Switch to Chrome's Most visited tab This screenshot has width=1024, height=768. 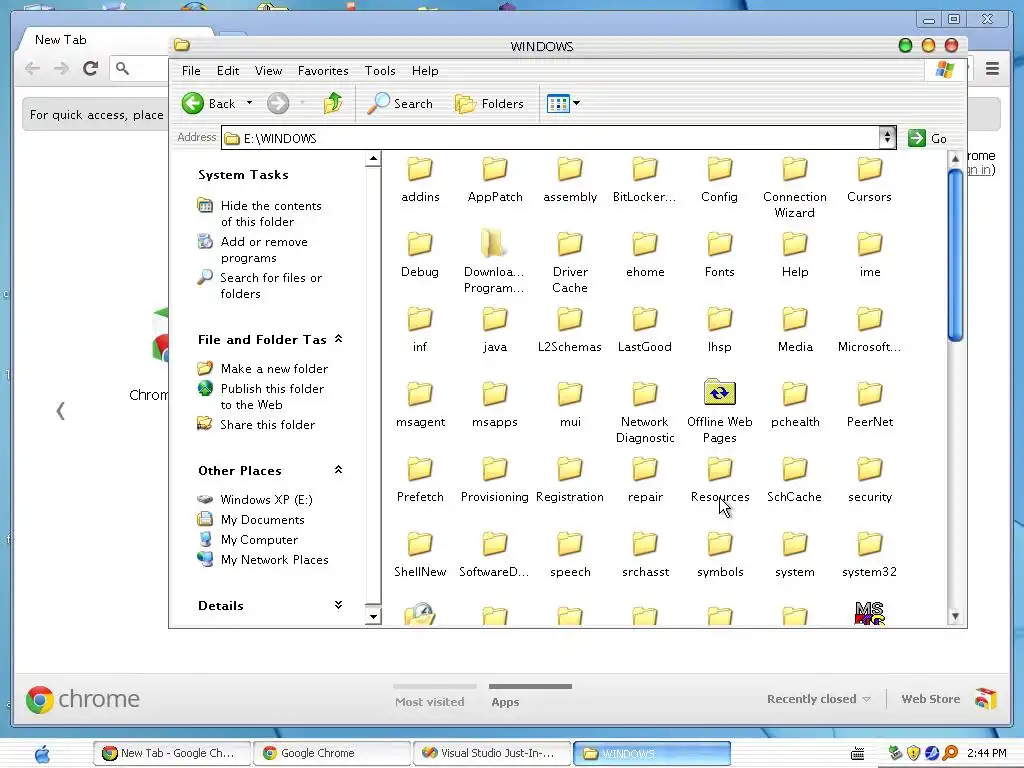430,701
